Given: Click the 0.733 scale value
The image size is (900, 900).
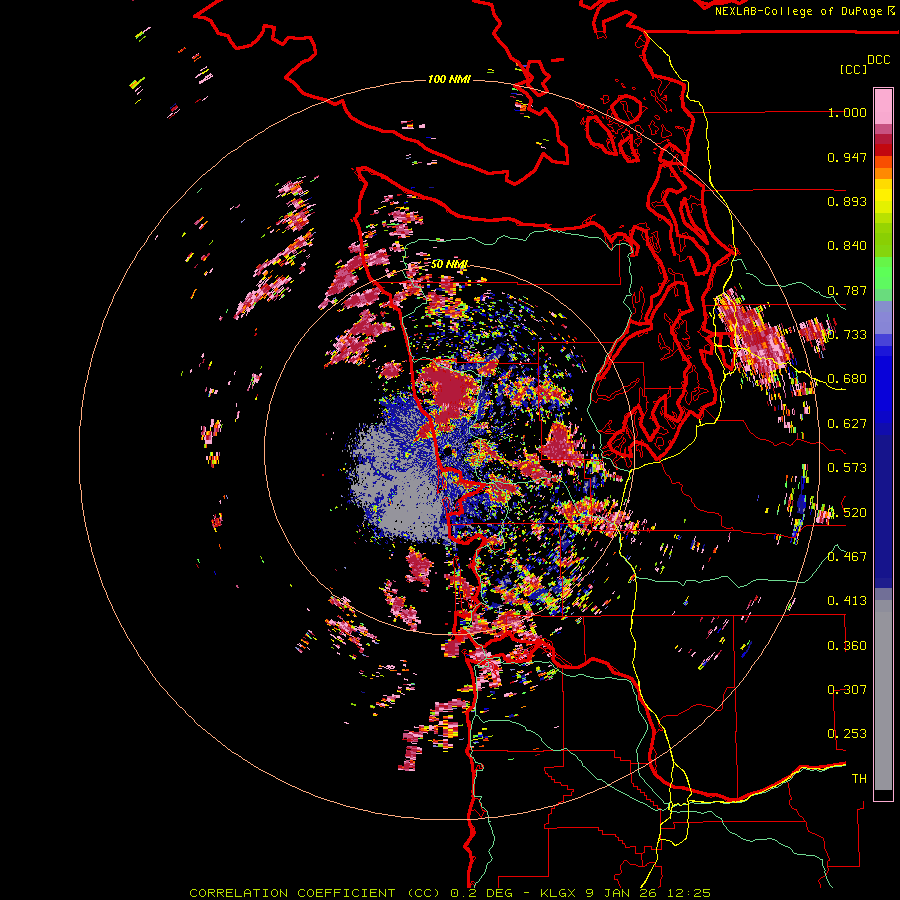Looking at the screenshot, I should (x=847, y=335).
